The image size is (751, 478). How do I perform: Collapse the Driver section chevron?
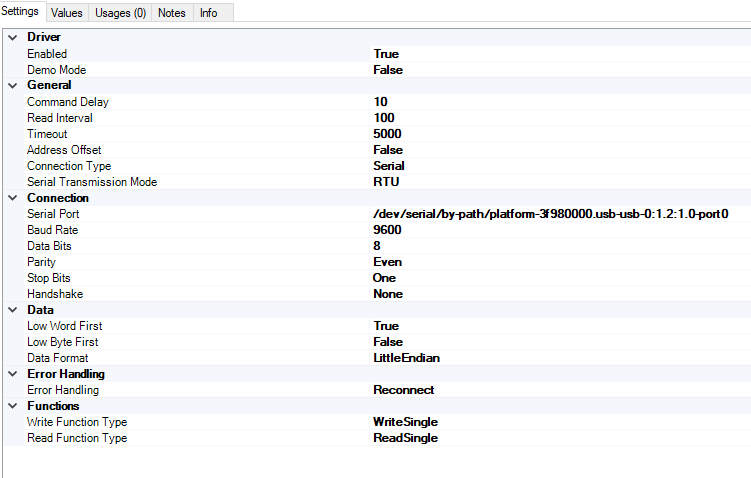(12, 37)
